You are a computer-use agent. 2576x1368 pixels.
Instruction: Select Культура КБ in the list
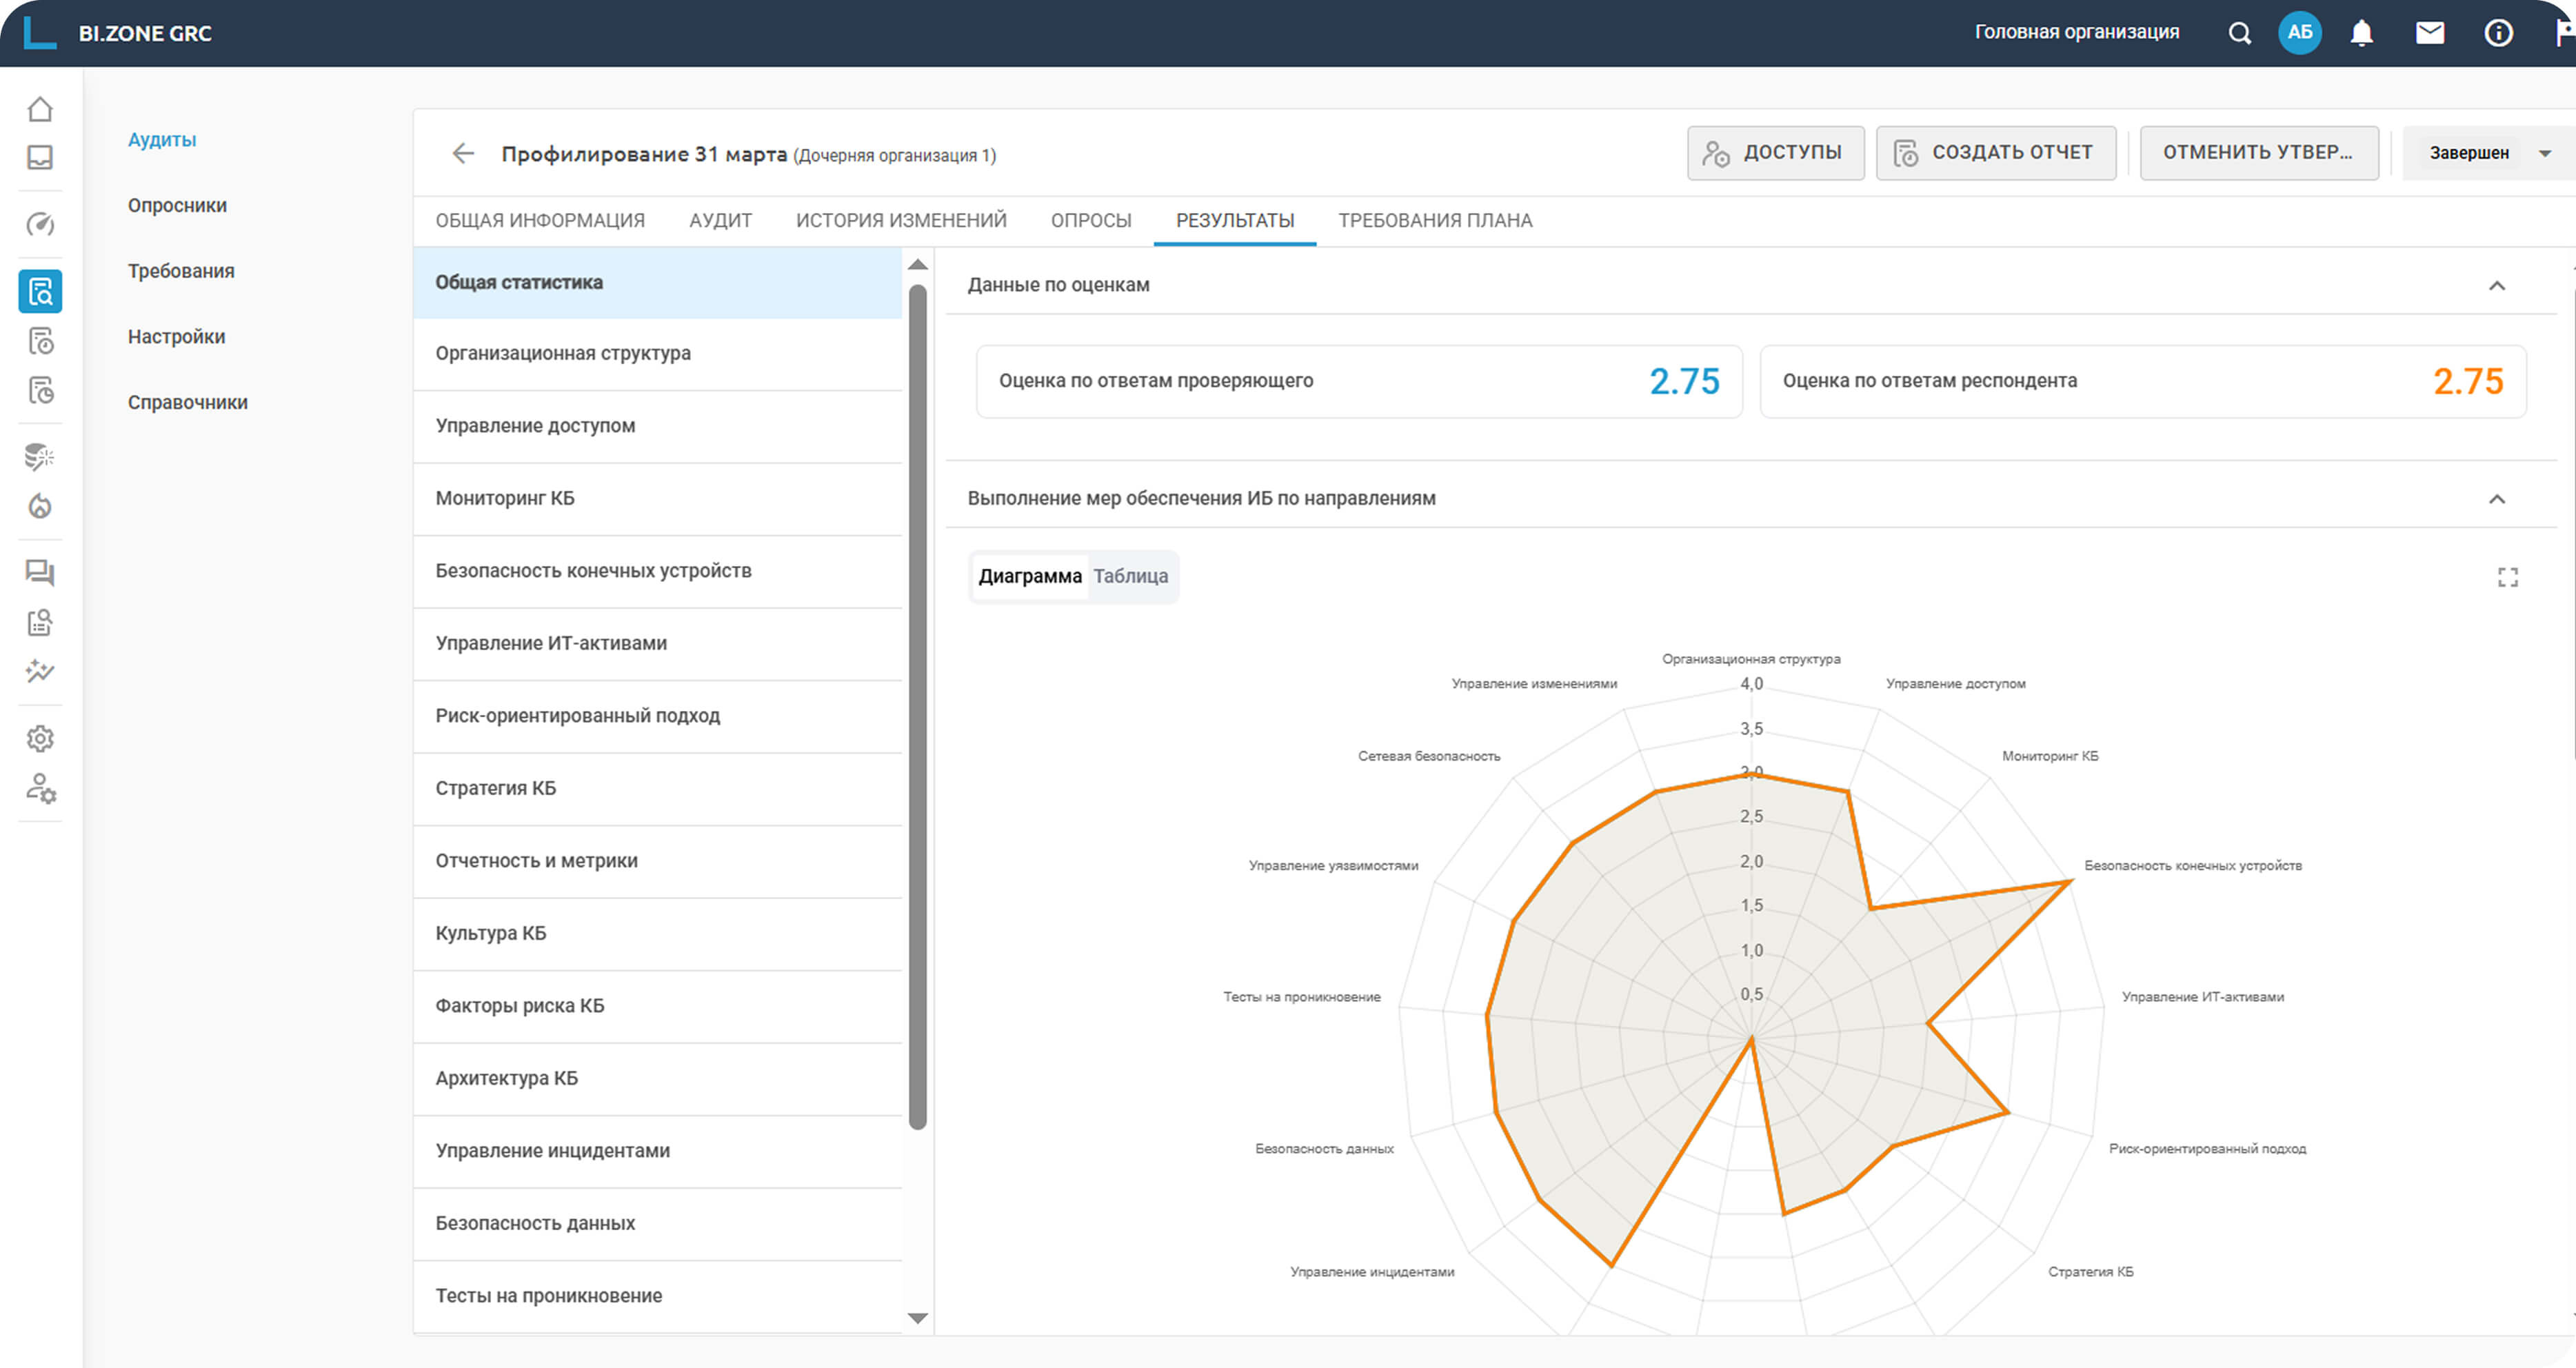pos(658,934)
